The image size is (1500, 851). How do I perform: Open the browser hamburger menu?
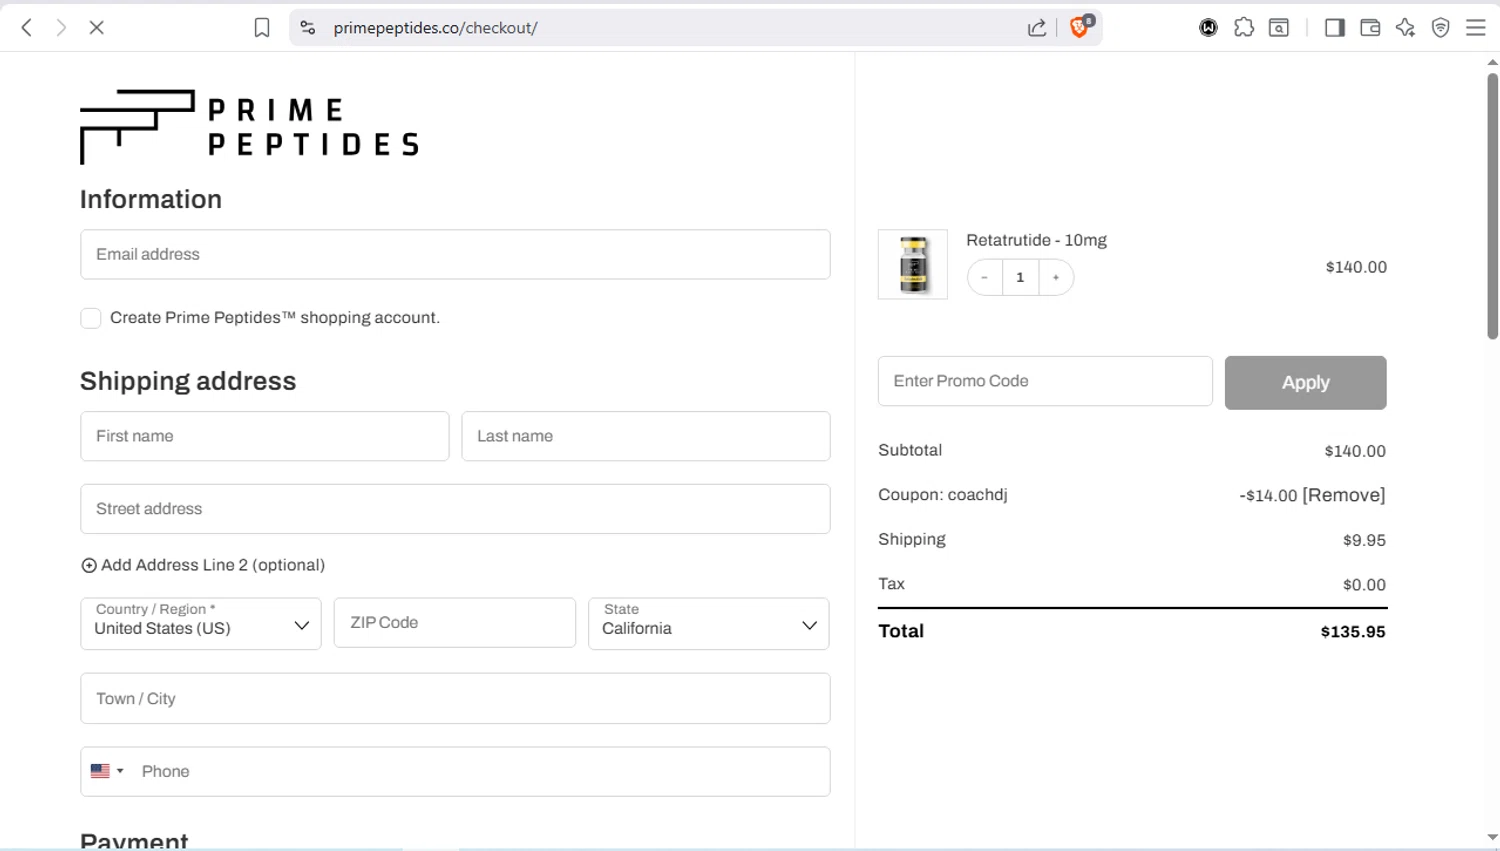point(1476,28)
